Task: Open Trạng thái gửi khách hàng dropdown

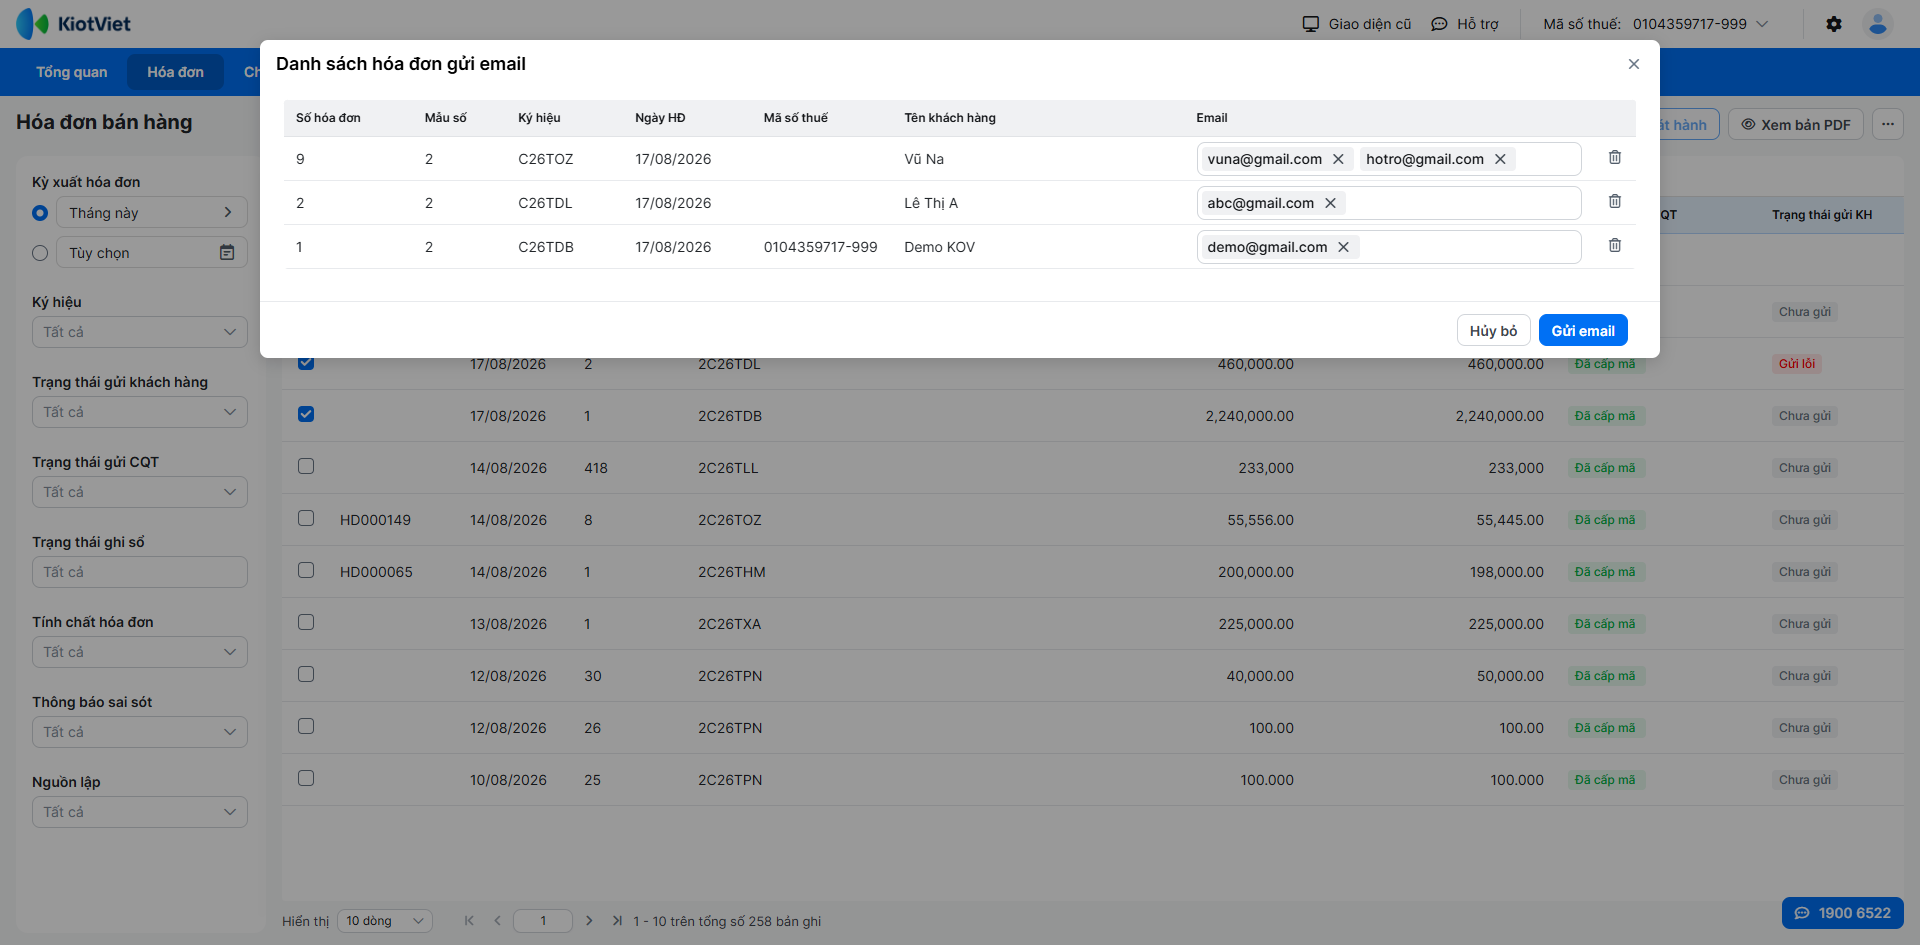Action: (x=140, y=412)
